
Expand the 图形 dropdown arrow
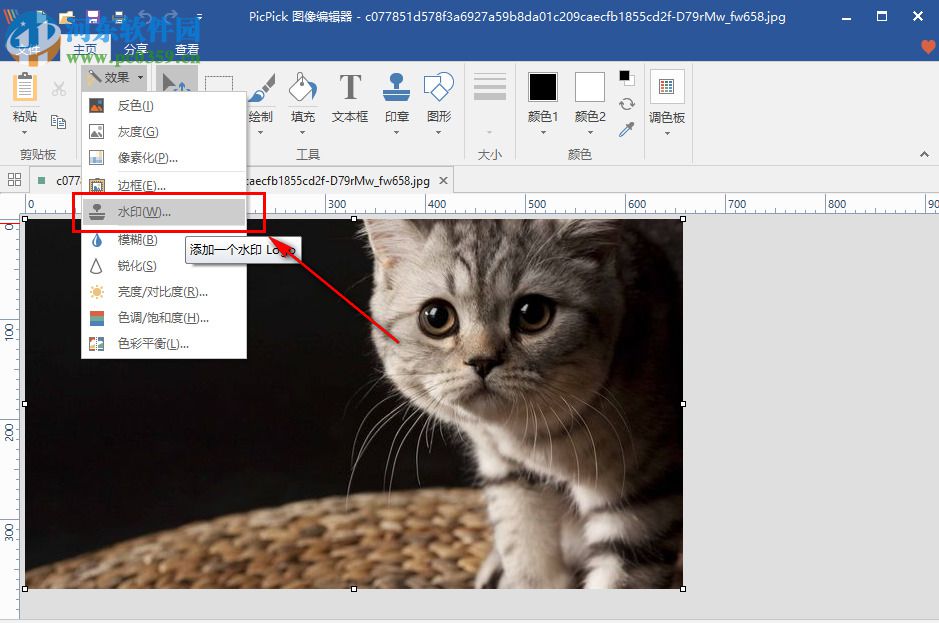pyautogui.click(x=439, y=132)
